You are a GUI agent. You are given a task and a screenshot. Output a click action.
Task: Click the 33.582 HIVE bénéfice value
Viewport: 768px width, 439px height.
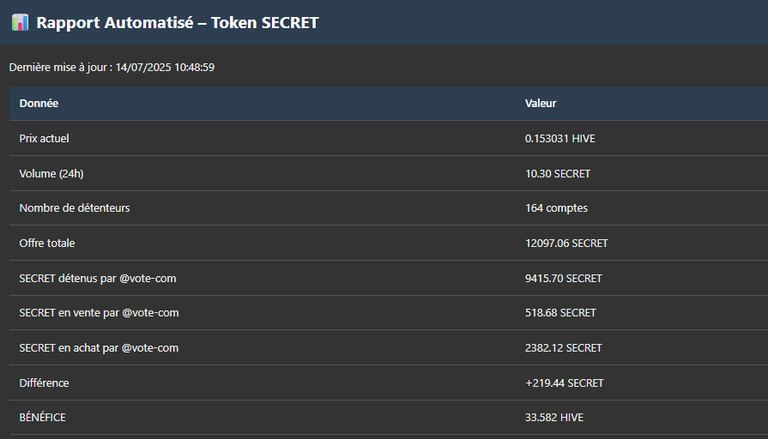[x=554, y=417]
